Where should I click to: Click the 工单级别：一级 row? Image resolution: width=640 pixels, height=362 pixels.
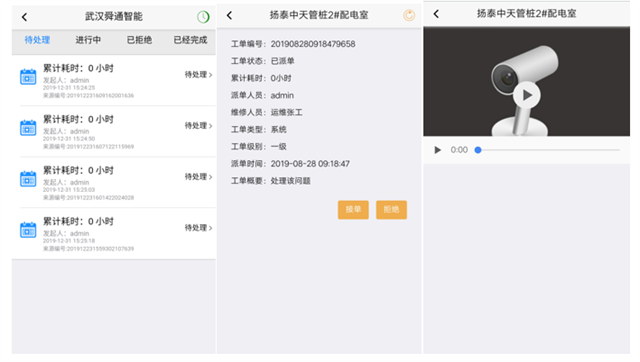click(259, 147)
